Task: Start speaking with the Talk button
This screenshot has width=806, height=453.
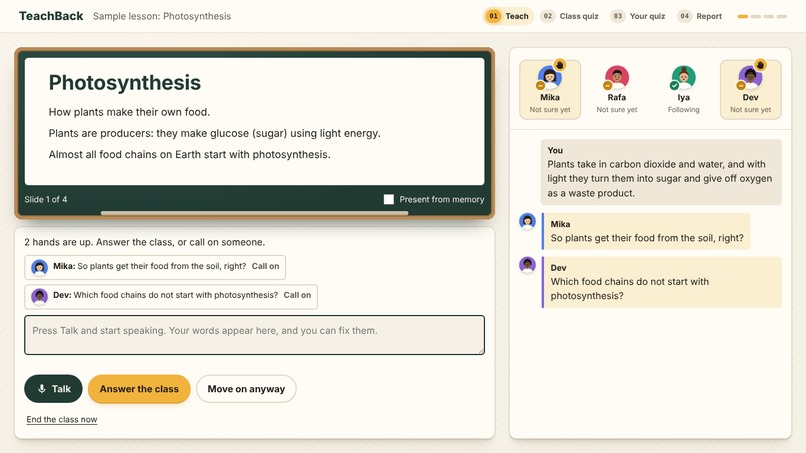Action: point(53,389)
